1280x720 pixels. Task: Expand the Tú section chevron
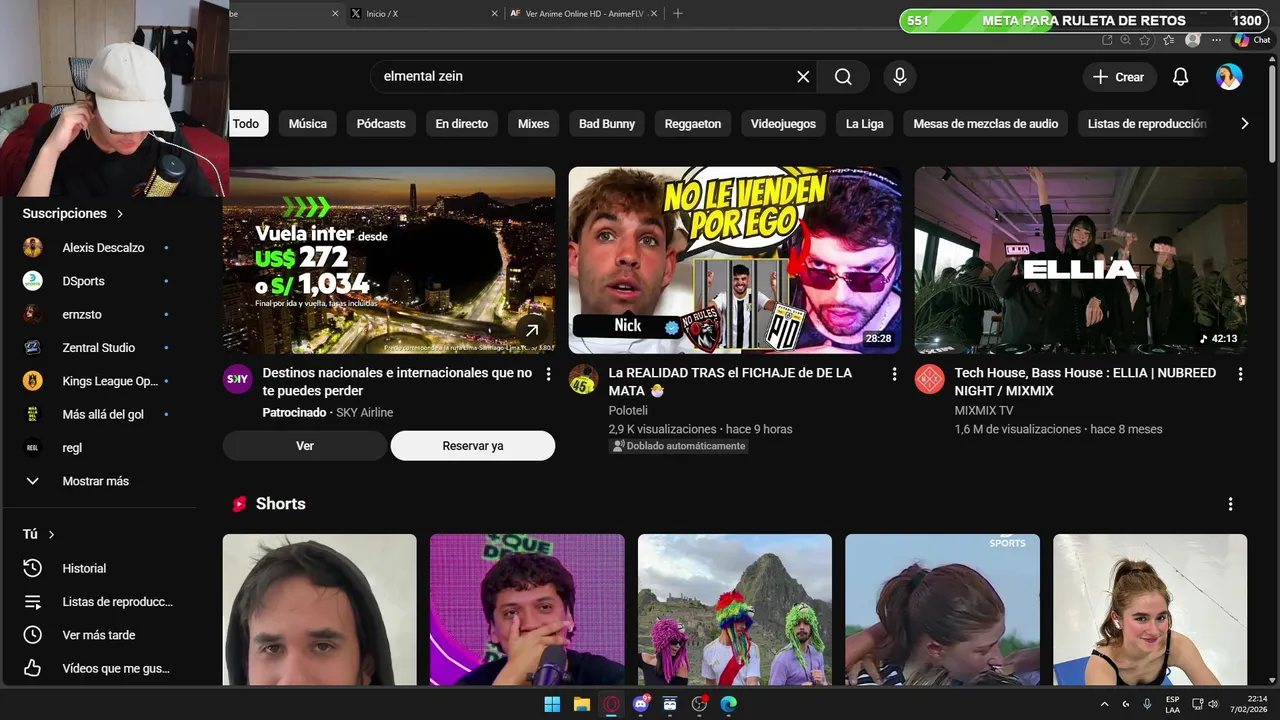(x=51, y=535)
